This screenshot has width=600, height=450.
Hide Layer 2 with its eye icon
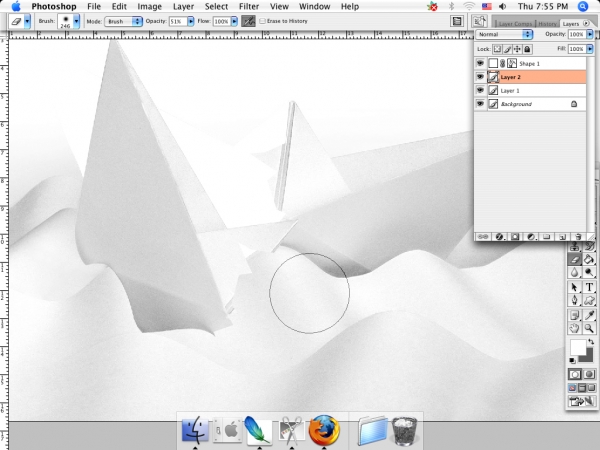(480, 77)
